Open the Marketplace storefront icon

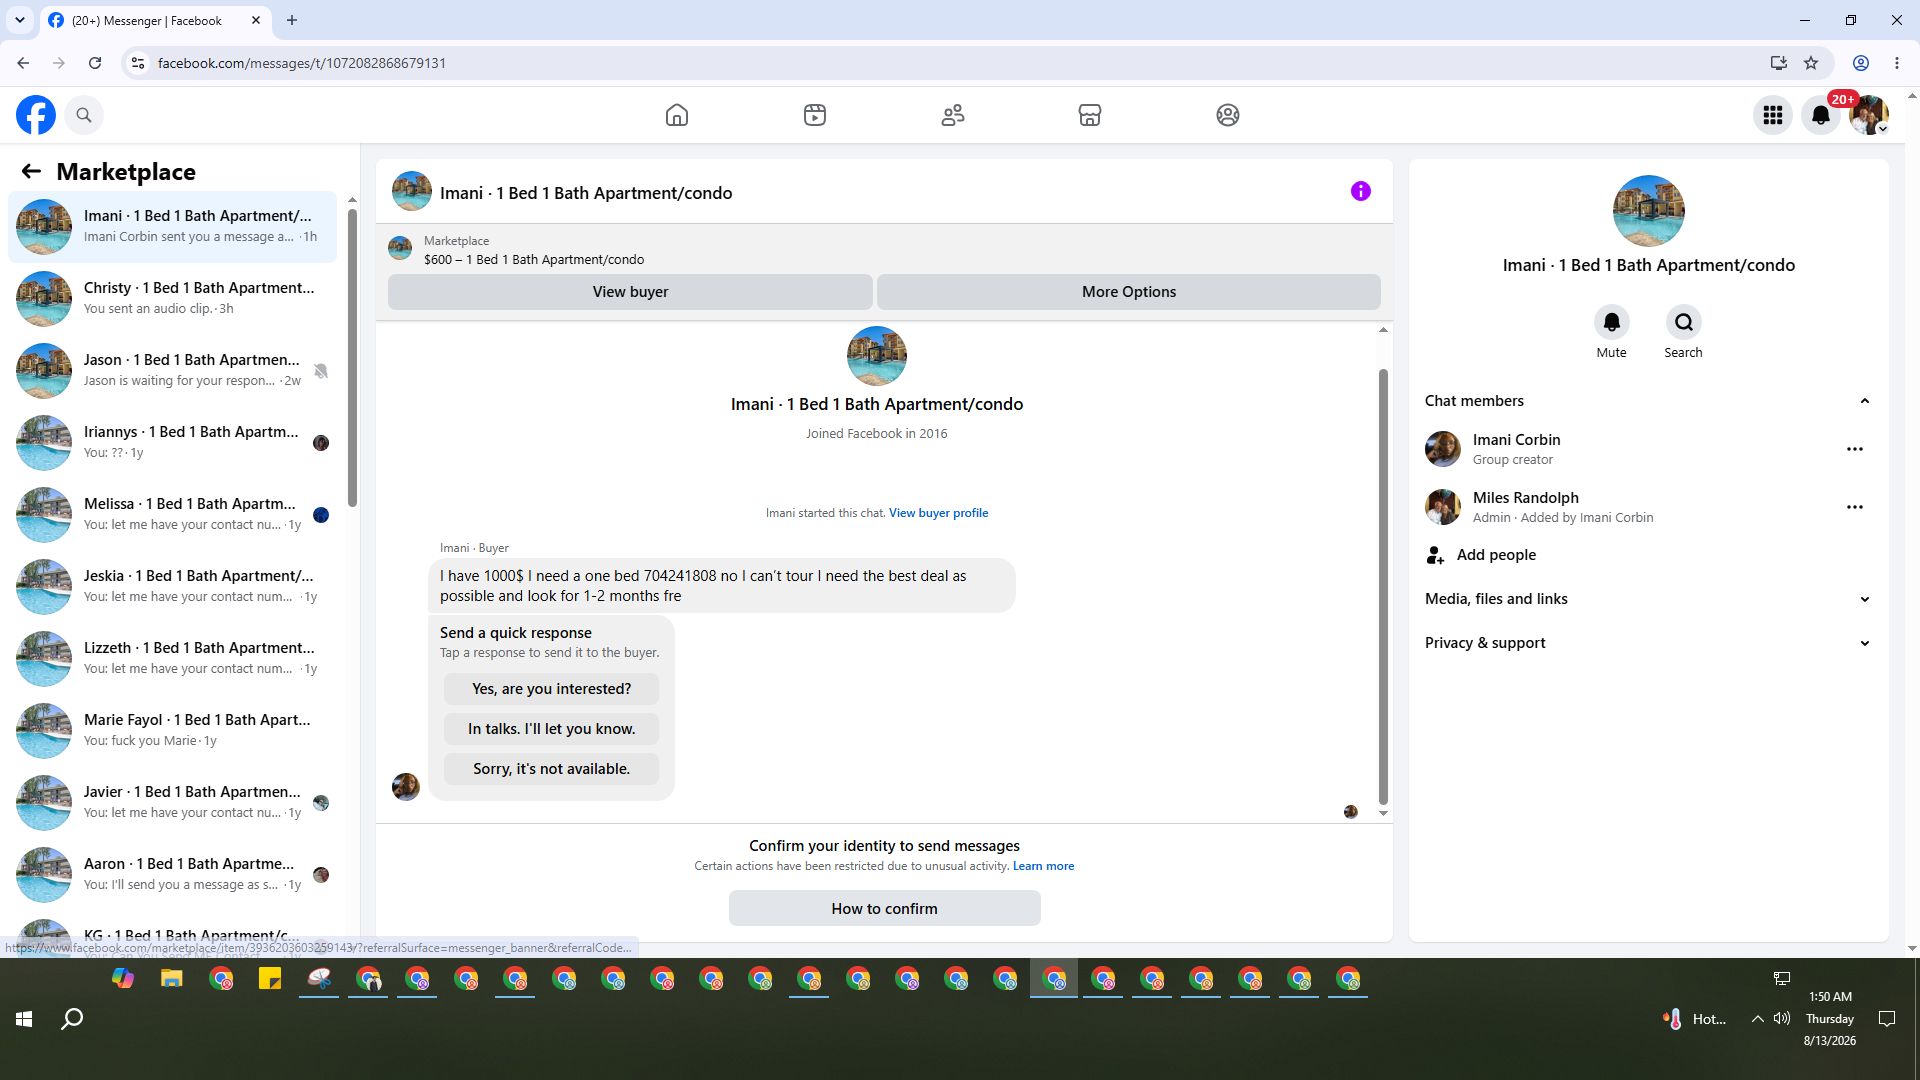[1090, 115]
